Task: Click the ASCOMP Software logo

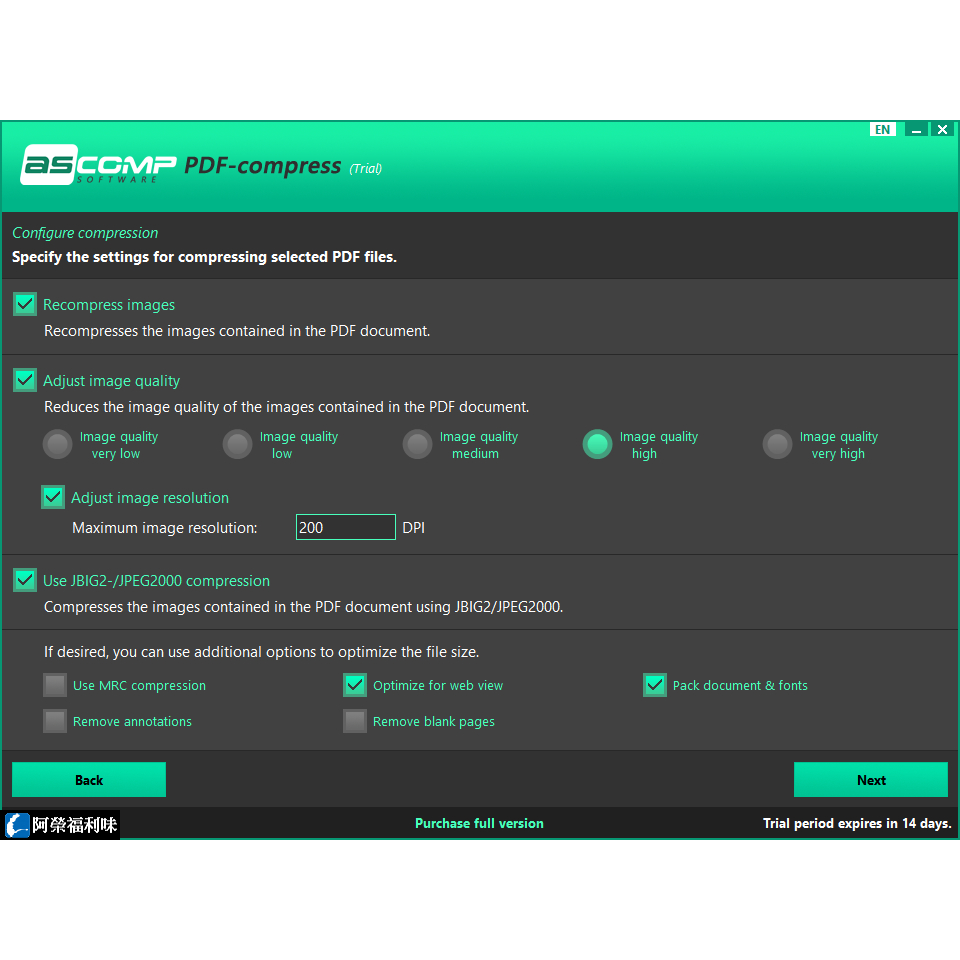Action: (98, 165)
